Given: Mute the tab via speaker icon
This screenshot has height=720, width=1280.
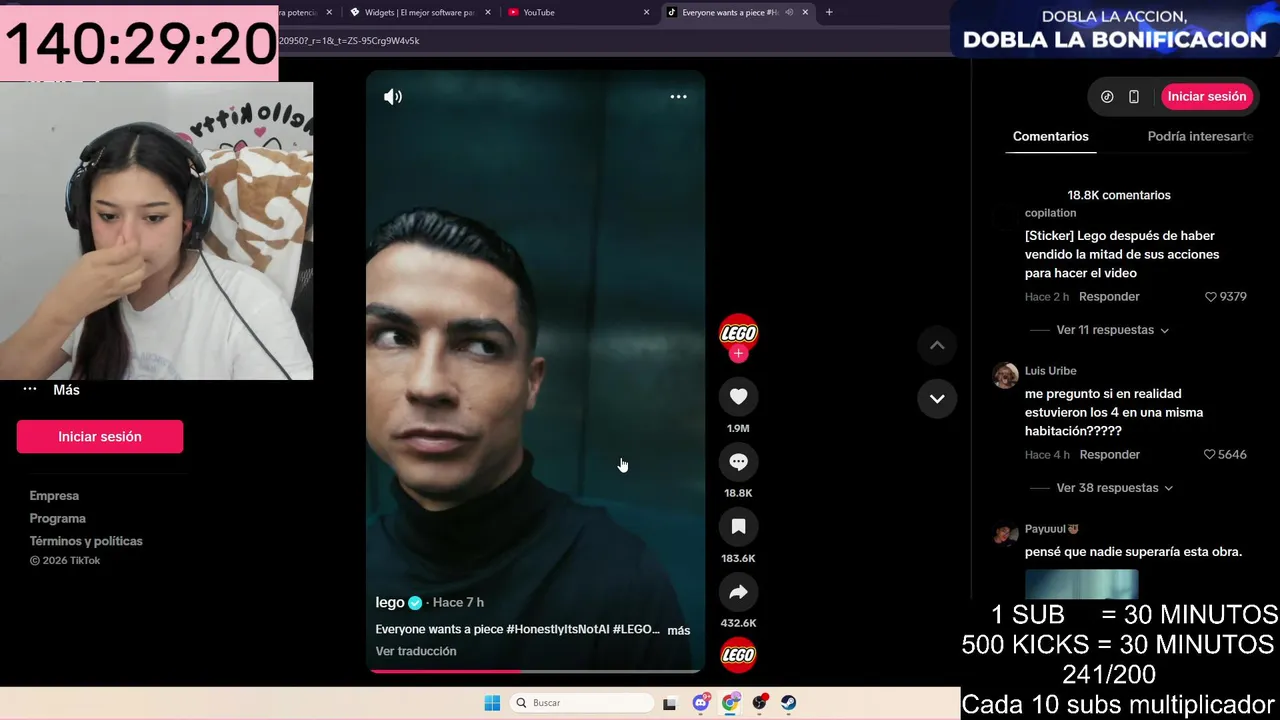Looking at the screenshot, I should tap(789, 12).
